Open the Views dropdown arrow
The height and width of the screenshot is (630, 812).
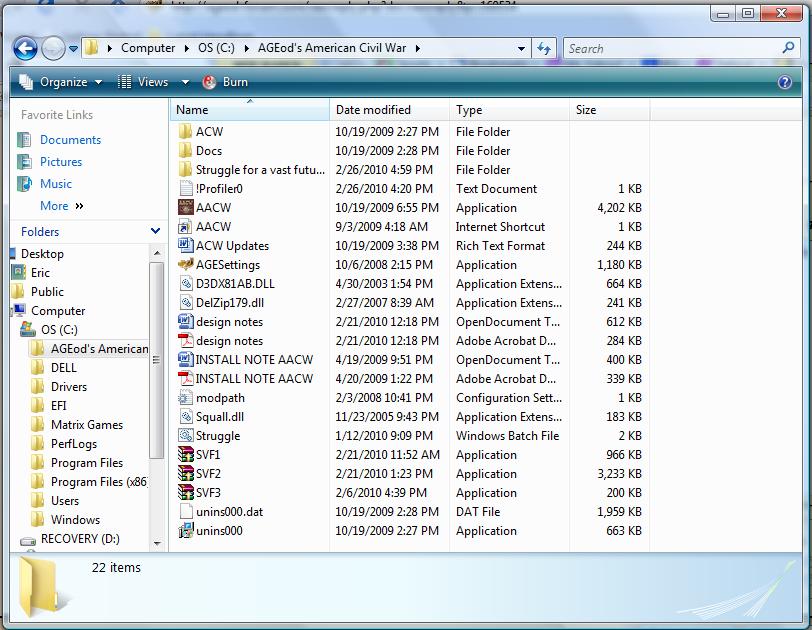[185, 82]
